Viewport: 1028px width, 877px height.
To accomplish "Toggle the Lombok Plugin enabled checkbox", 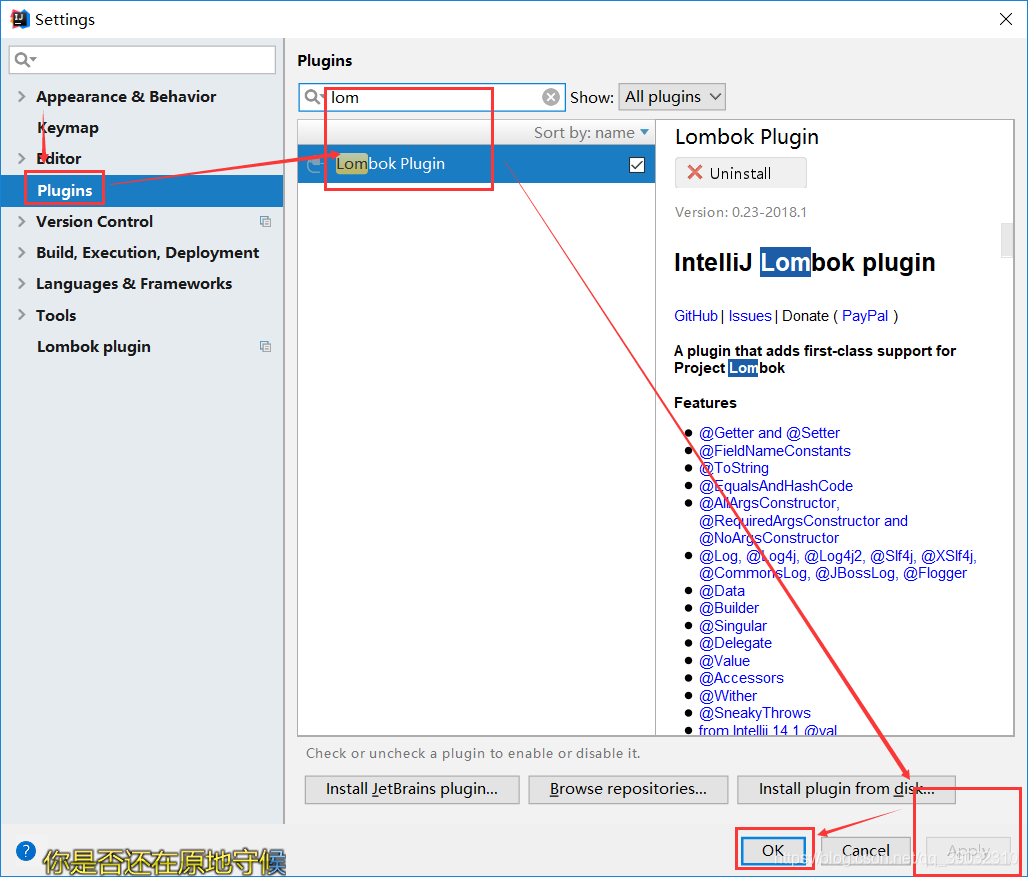I will click(x=636, y=165).
